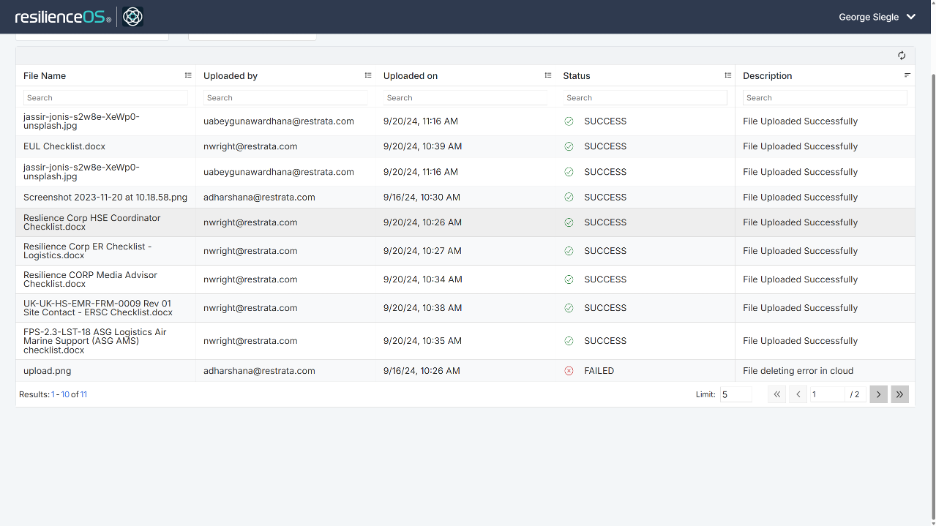This screenshot has width=936, height=526.
Task: Click success icon for EUL Checklist.docx
Action: pos(568,146)
